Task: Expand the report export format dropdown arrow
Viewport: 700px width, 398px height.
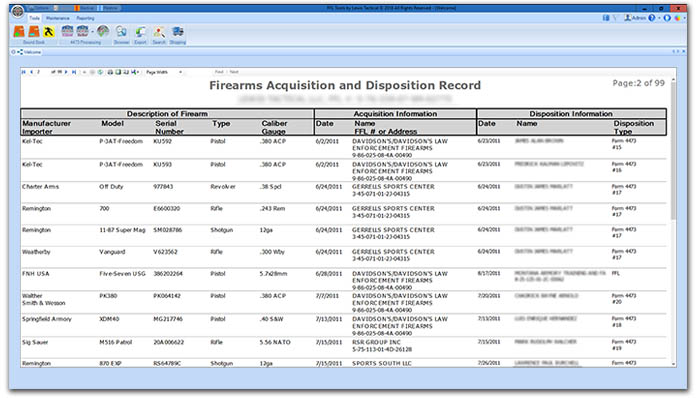Action: (x=138, y=72)
